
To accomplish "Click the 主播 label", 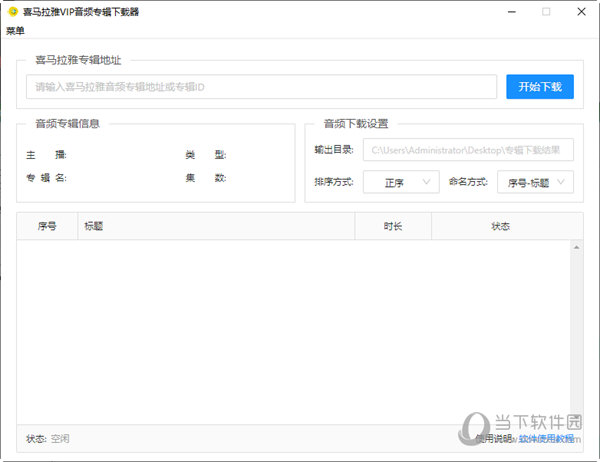I will coord(46,155).
